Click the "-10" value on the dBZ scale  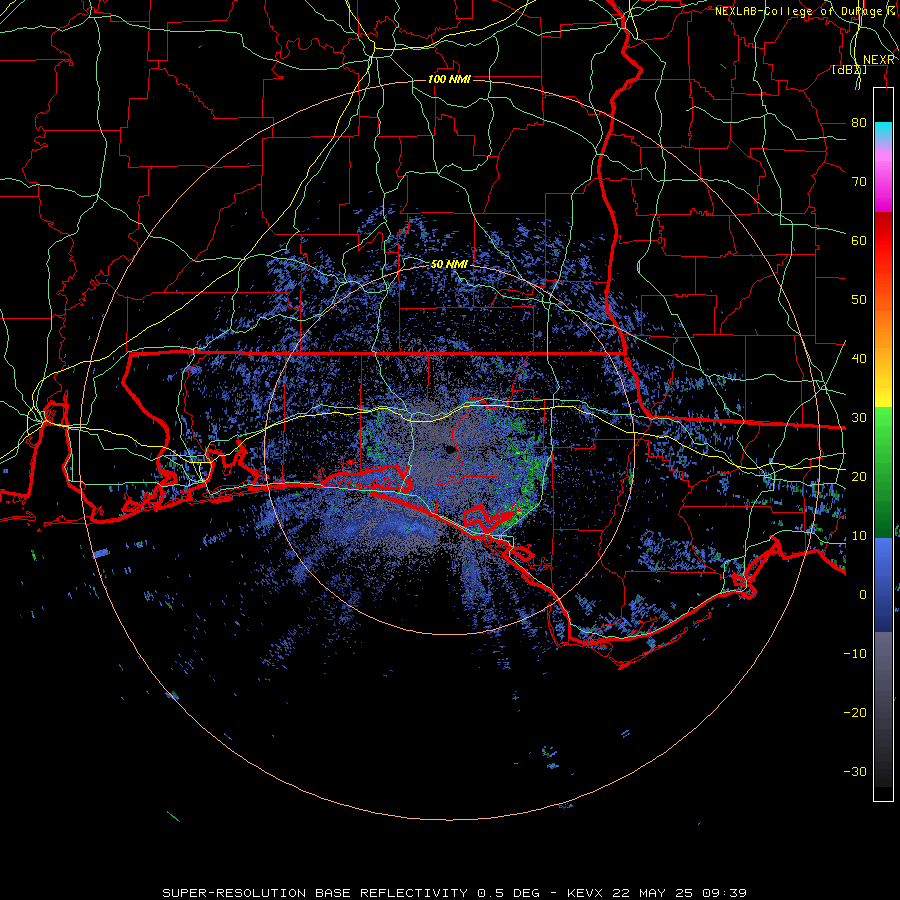pos(855,654)
